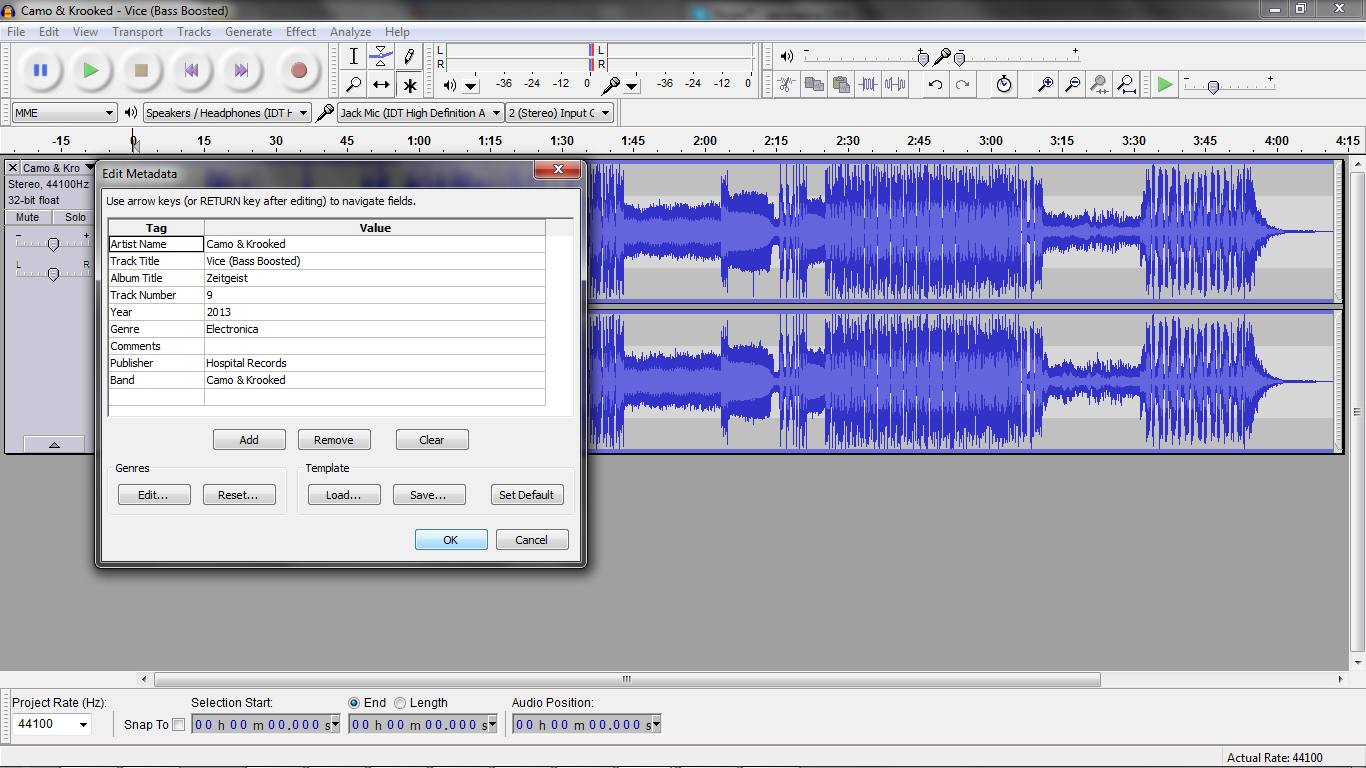Solo the Camo & Krooked track
Screen dimensions: 1366x768
pos(75,217)
